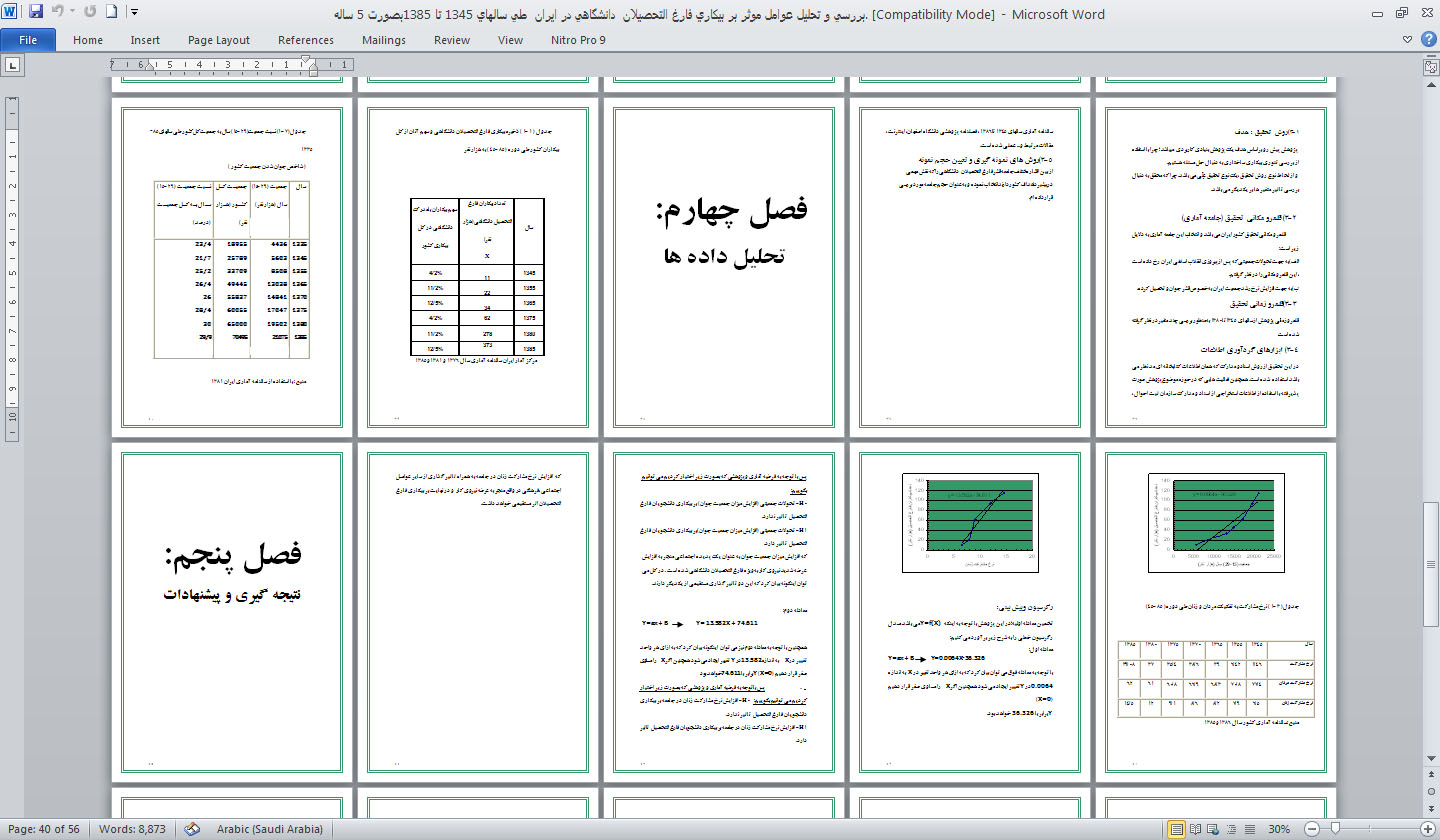Click the Words: 8,873 count in status bar
Screen dimensions: 1440x840
[x=132, y=829]
